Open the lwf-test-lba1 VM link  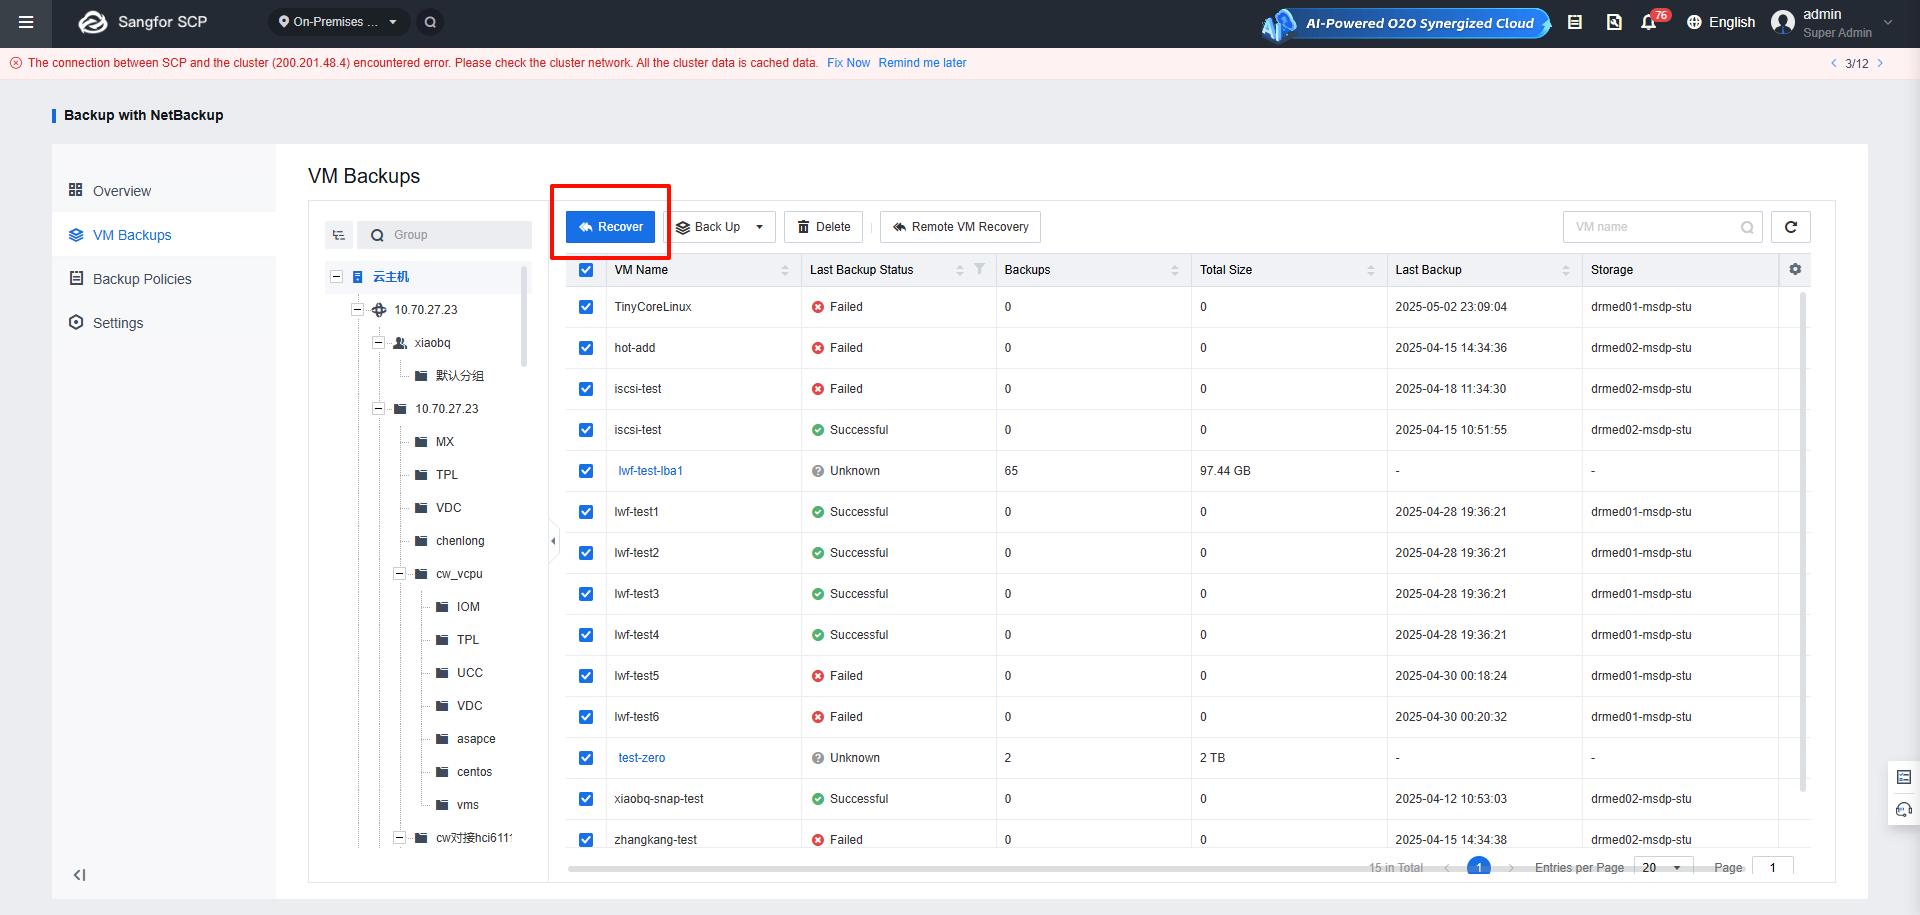click(650, 471)
